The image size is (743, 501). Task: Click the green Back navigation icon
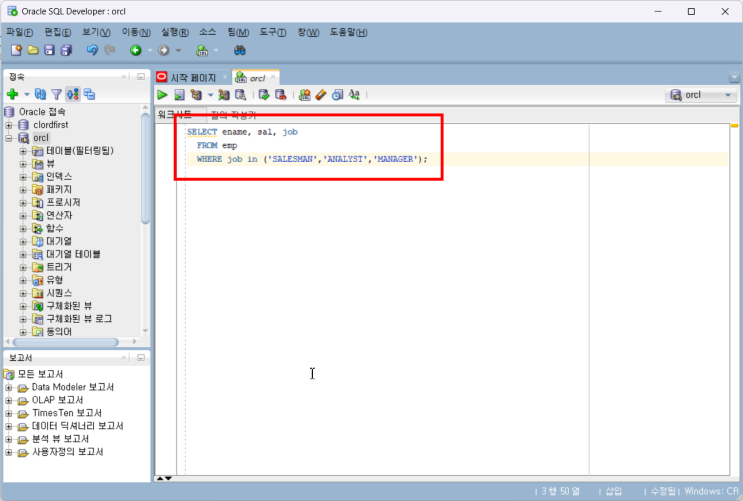point(136,50)
